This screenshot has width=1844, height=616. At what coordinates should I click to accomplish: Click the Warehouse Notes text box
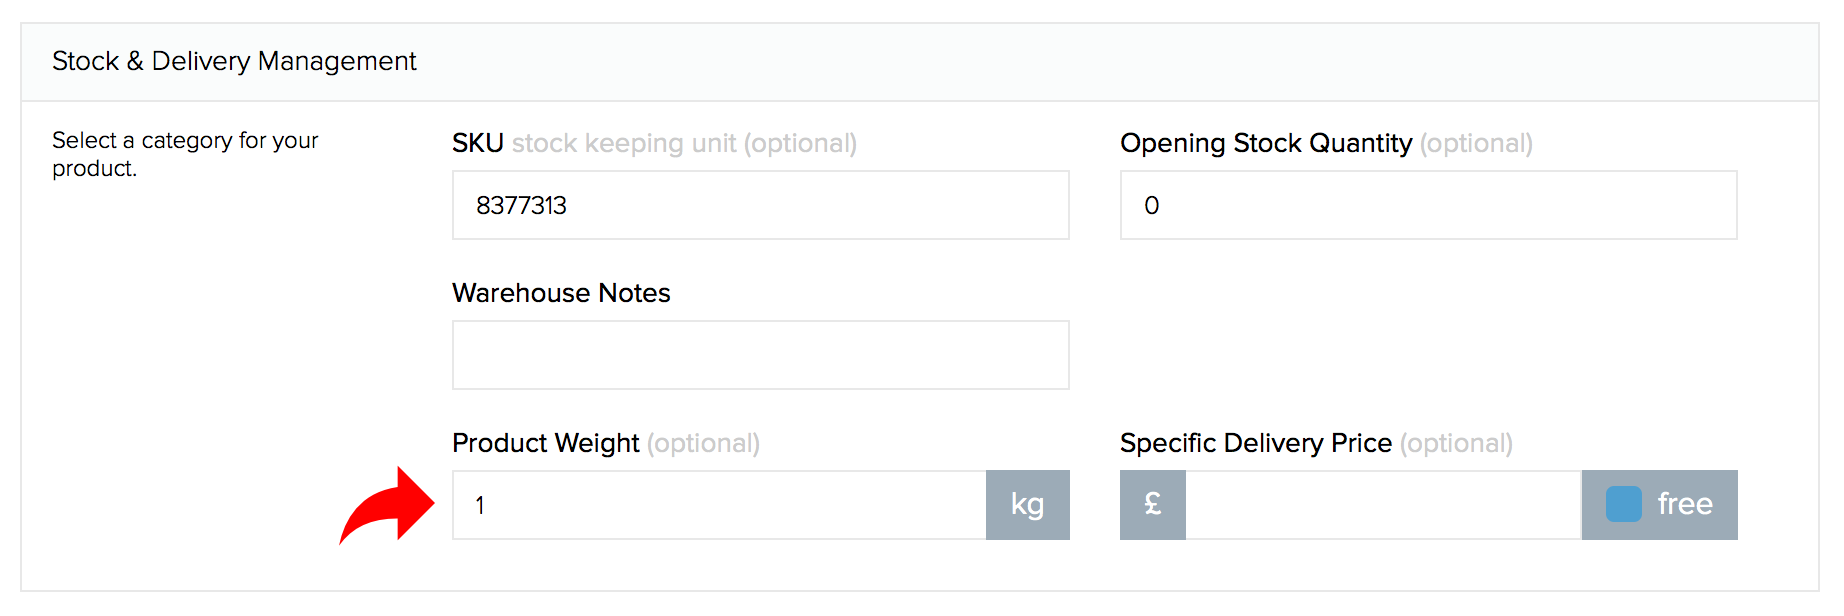760,355
